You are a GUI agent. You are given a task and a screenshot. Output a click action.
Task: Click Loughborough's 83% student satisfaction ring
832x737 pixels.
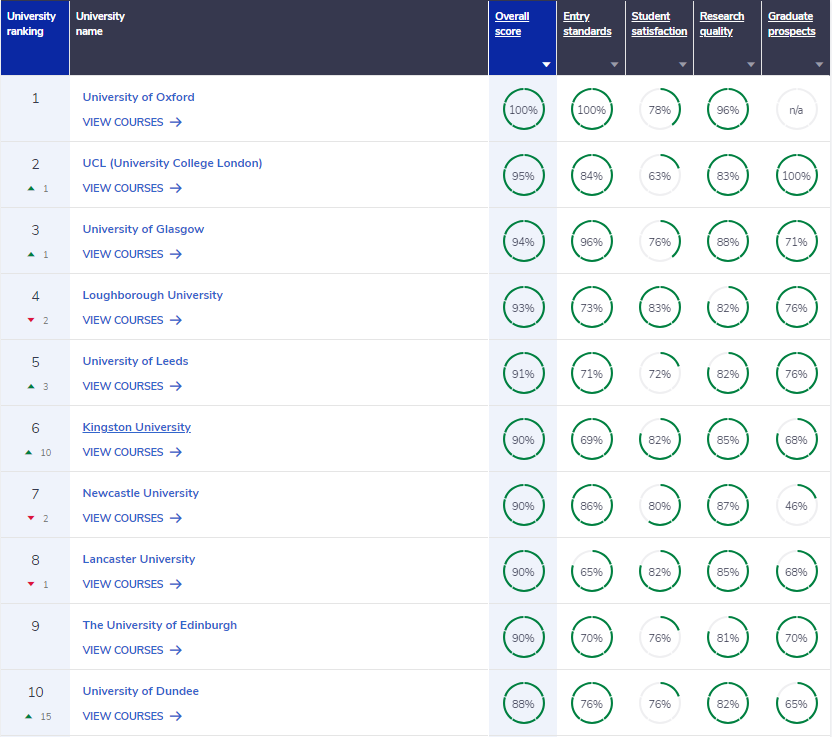point(660,308)
